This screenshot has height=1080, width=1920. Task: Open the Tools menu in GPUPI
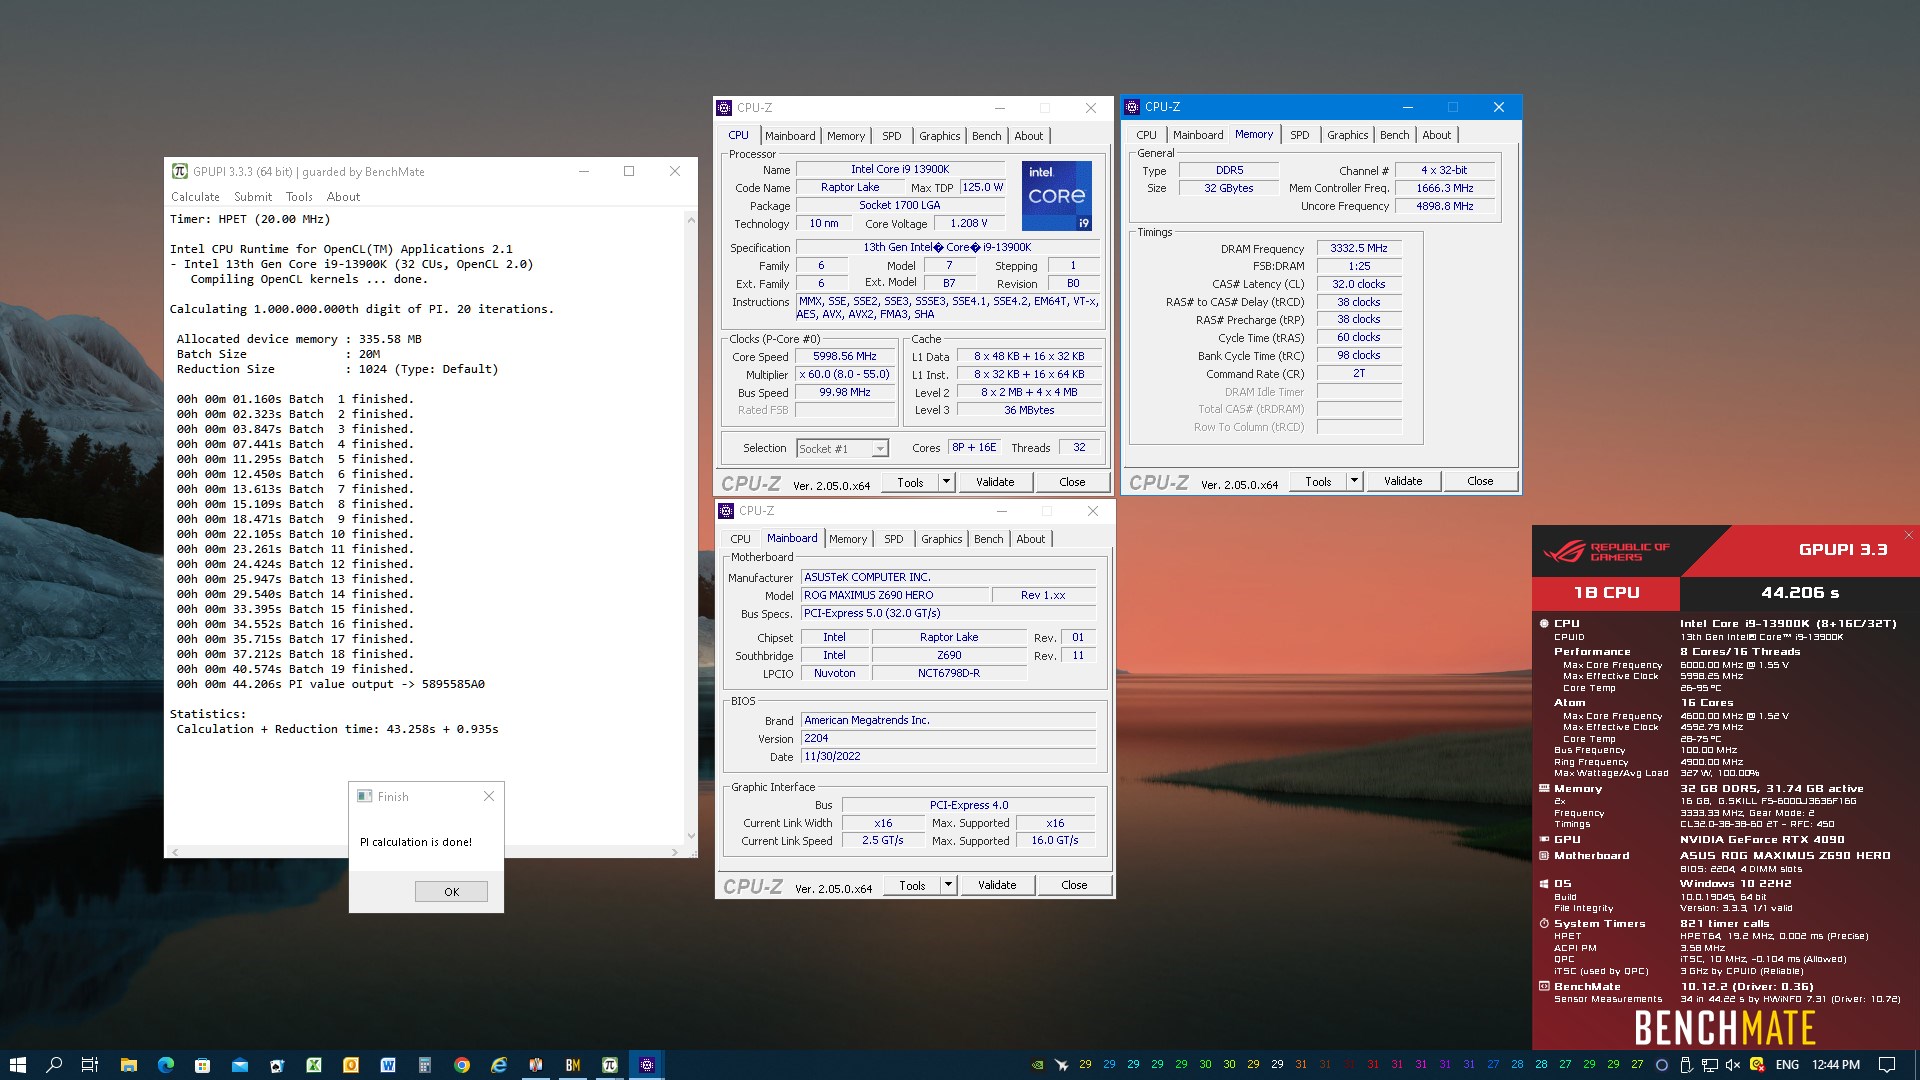pyautogui.click(x=299, y=197)
